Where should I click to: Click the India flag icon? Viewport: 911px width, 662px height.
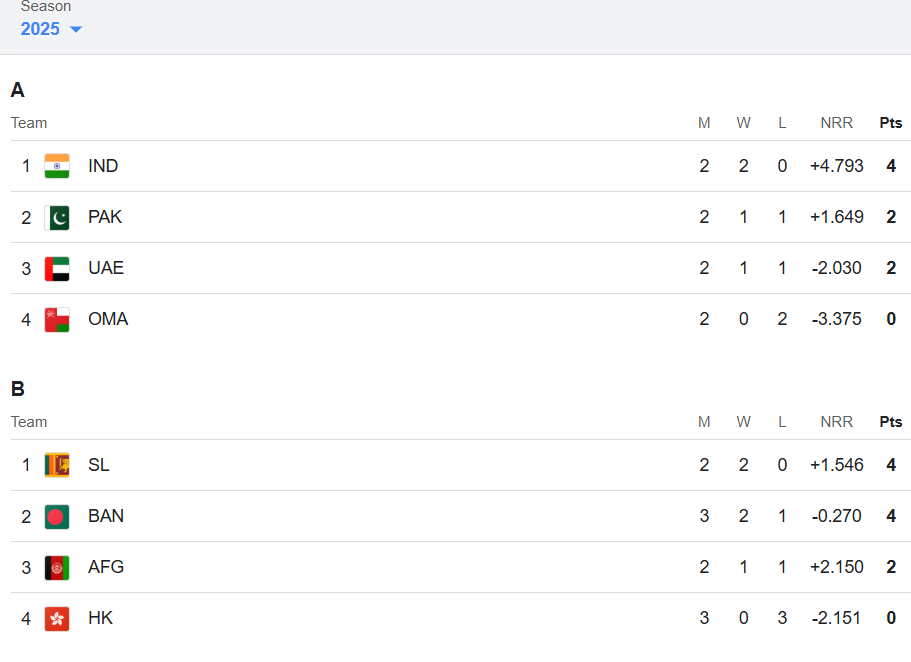57,165
